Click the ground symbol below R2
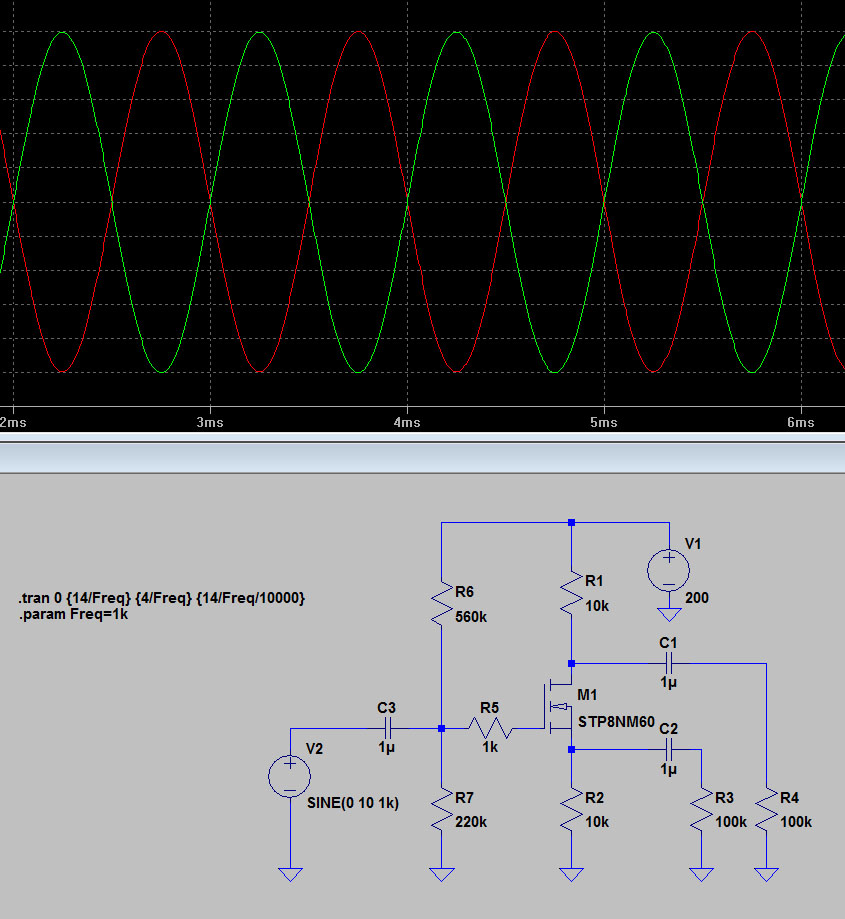This screenshot has height=919, width=845. pyautogui.click(x=571, y=874)
